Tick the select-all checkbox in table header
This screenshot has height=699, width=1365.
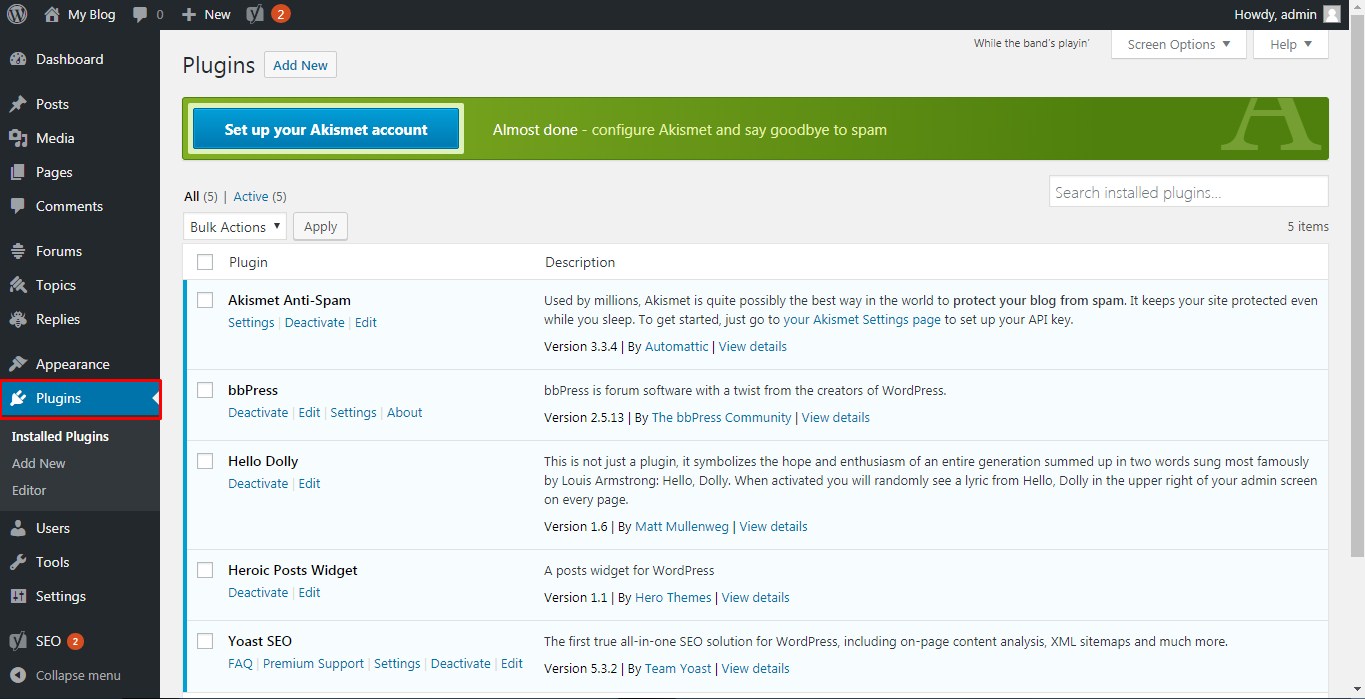[205, 262]
